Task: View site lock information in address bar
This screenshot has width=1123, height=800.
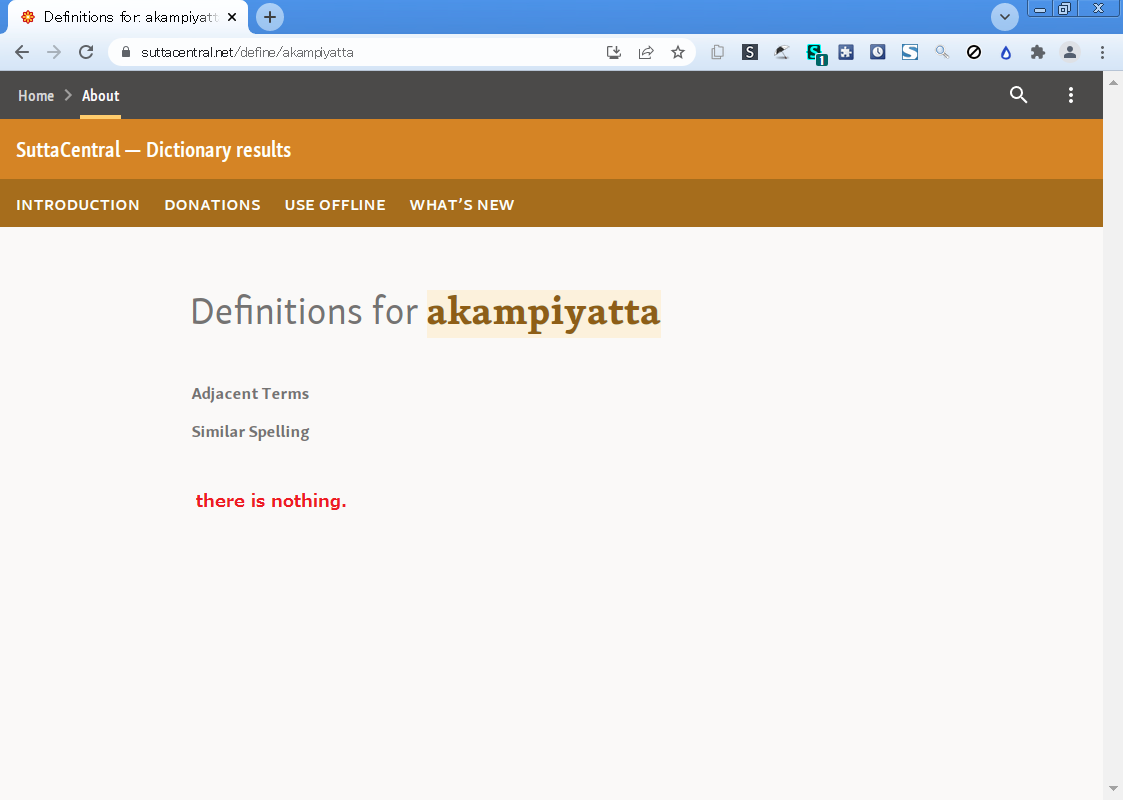Action: [126, 52]
